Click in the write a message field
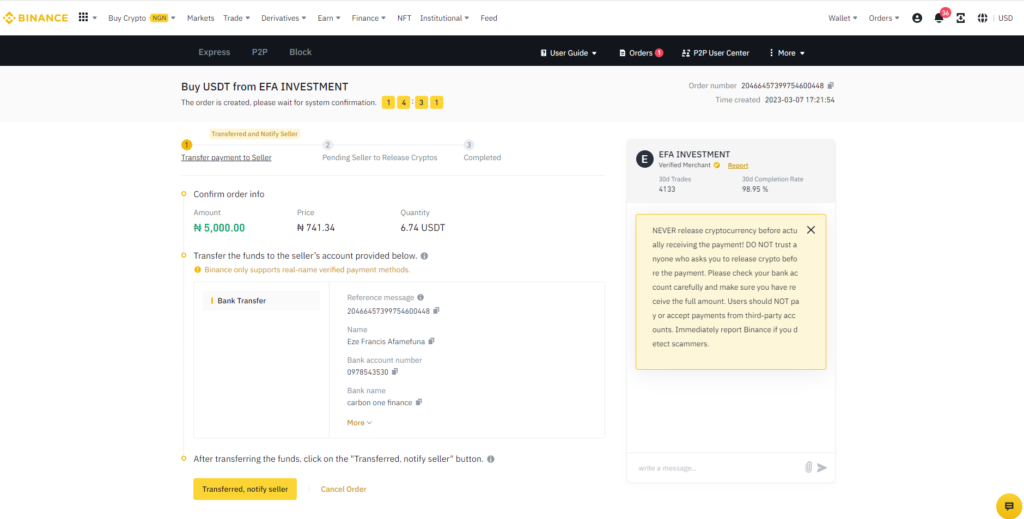This screenshot has width=1024, height=519. point(717,468)
